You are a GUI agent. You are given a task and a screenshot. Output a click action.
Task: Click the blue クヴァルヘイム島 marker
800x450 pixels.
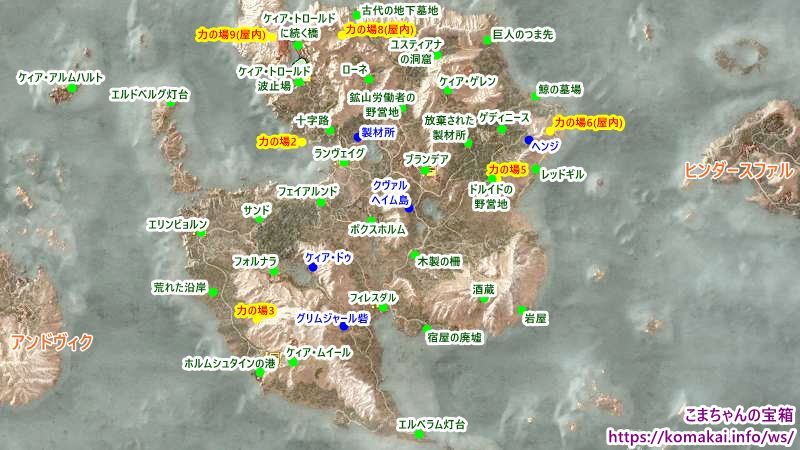pyautogui.click(x=409, y=211)
